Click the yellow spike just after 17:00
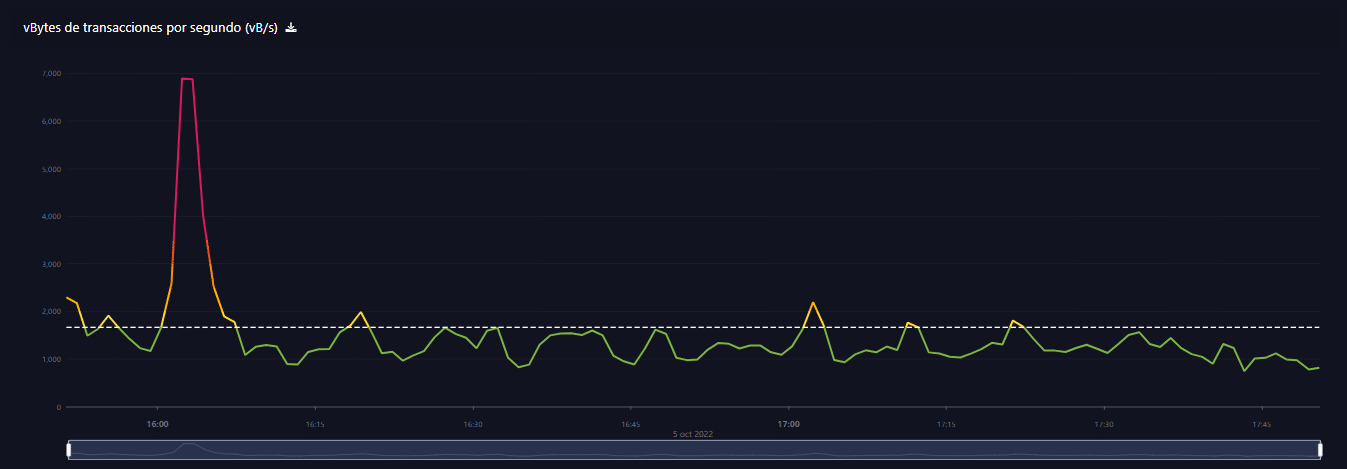The height and width of the screenshot is (469, 1347). tap(813, 303)
